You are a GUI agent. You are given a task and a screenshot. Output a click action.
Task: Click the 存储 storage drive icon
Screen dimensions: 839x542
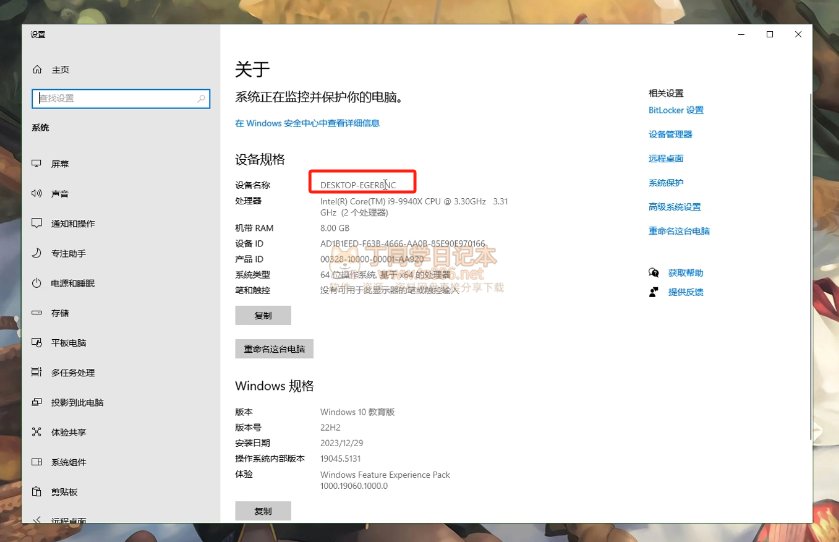click(36, 312)
